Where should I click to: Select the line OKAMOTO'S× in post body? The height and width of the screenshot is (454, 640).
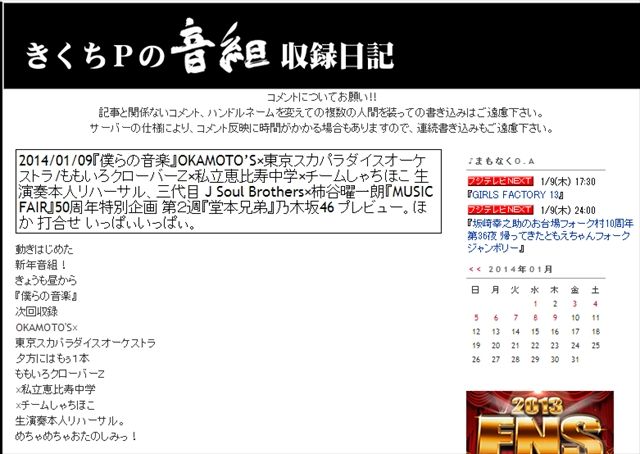46,327
